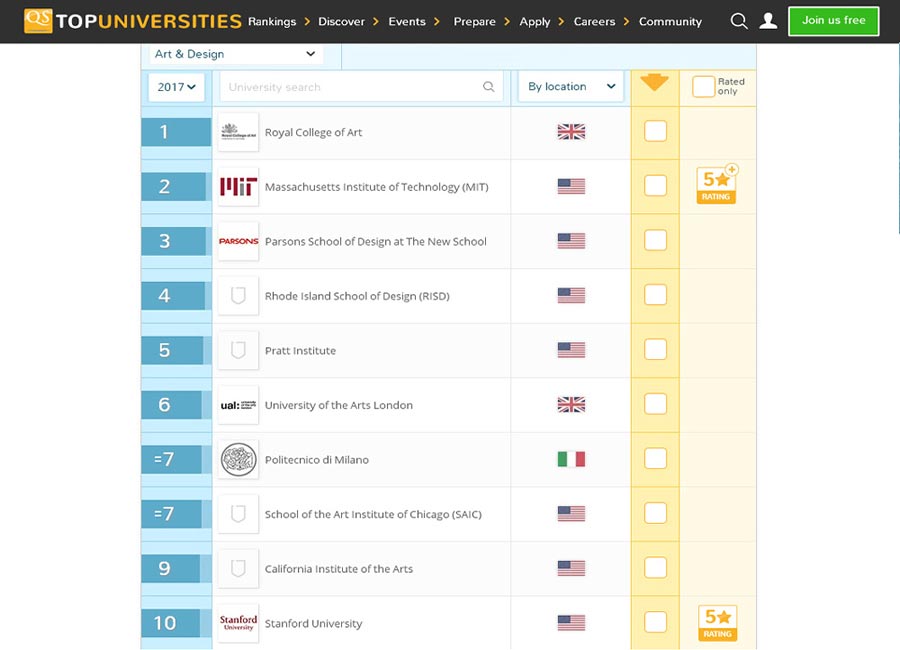Click the orange down-arrow compare header
900x650 pixels.
pyautogui.click(x=654, y=82)
